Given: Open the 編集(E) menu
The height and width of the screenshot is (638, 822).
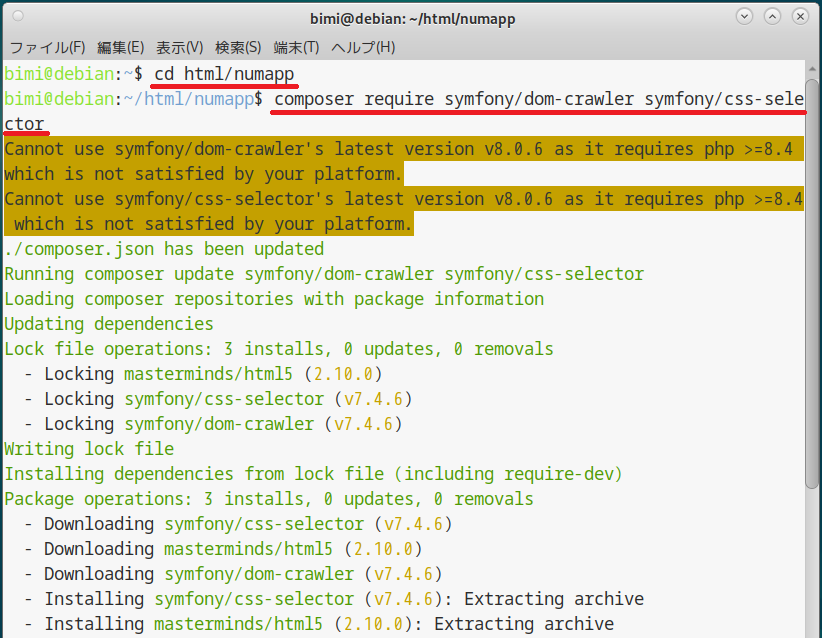Looking at the screenshot, I should pyautogui.click(x=120, y=47).
